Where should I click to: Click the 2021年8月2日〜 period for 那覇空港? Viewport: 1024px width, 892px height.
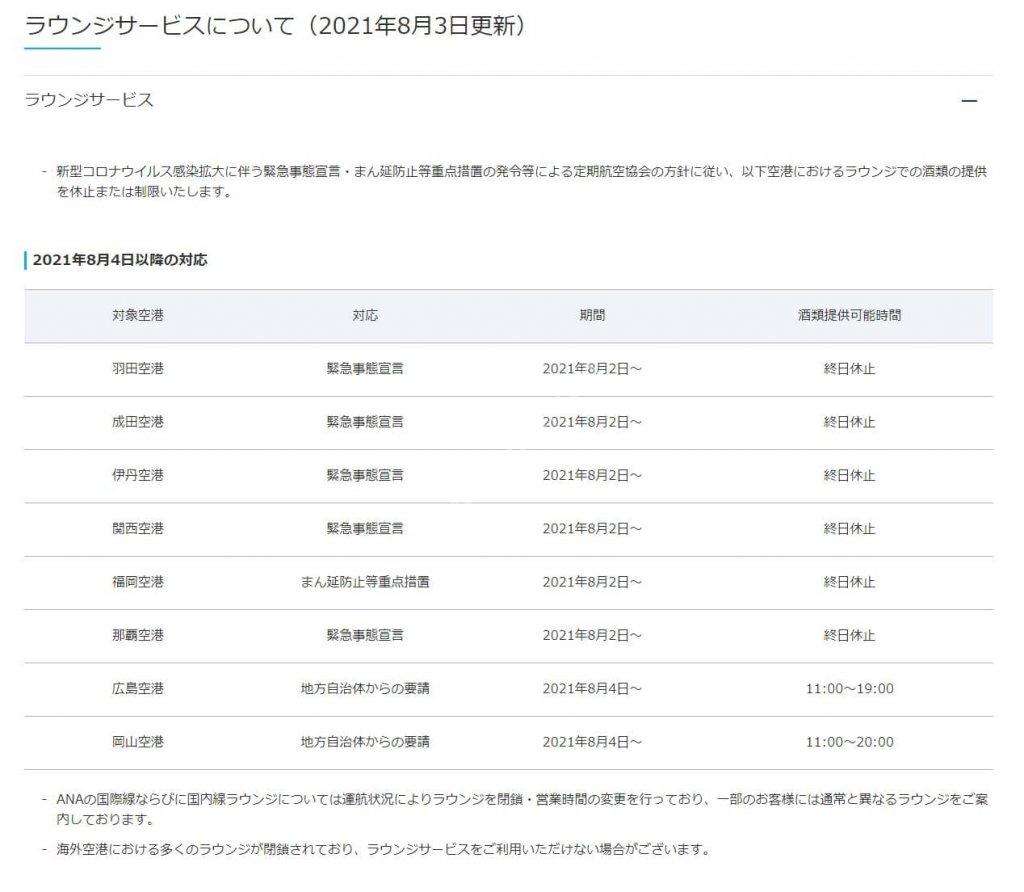[x=592, y=635]
